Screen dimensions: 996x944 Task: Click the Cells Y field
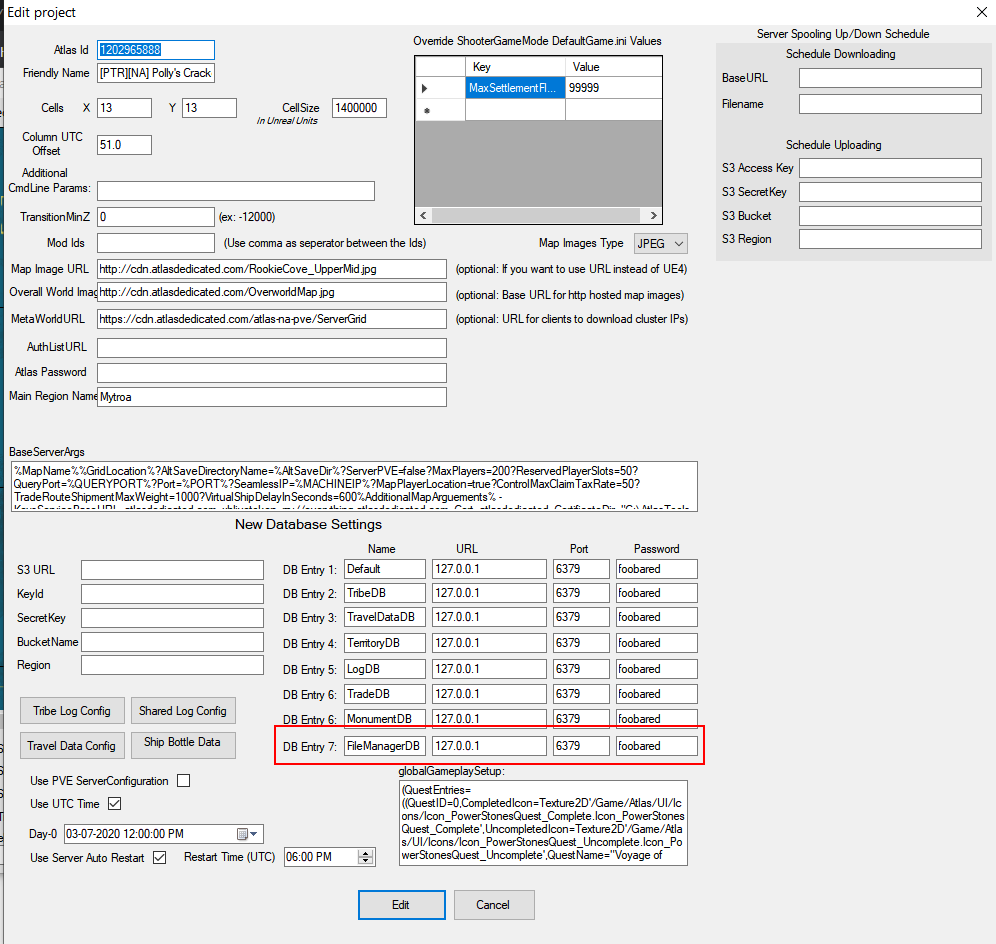pos(210,108)
